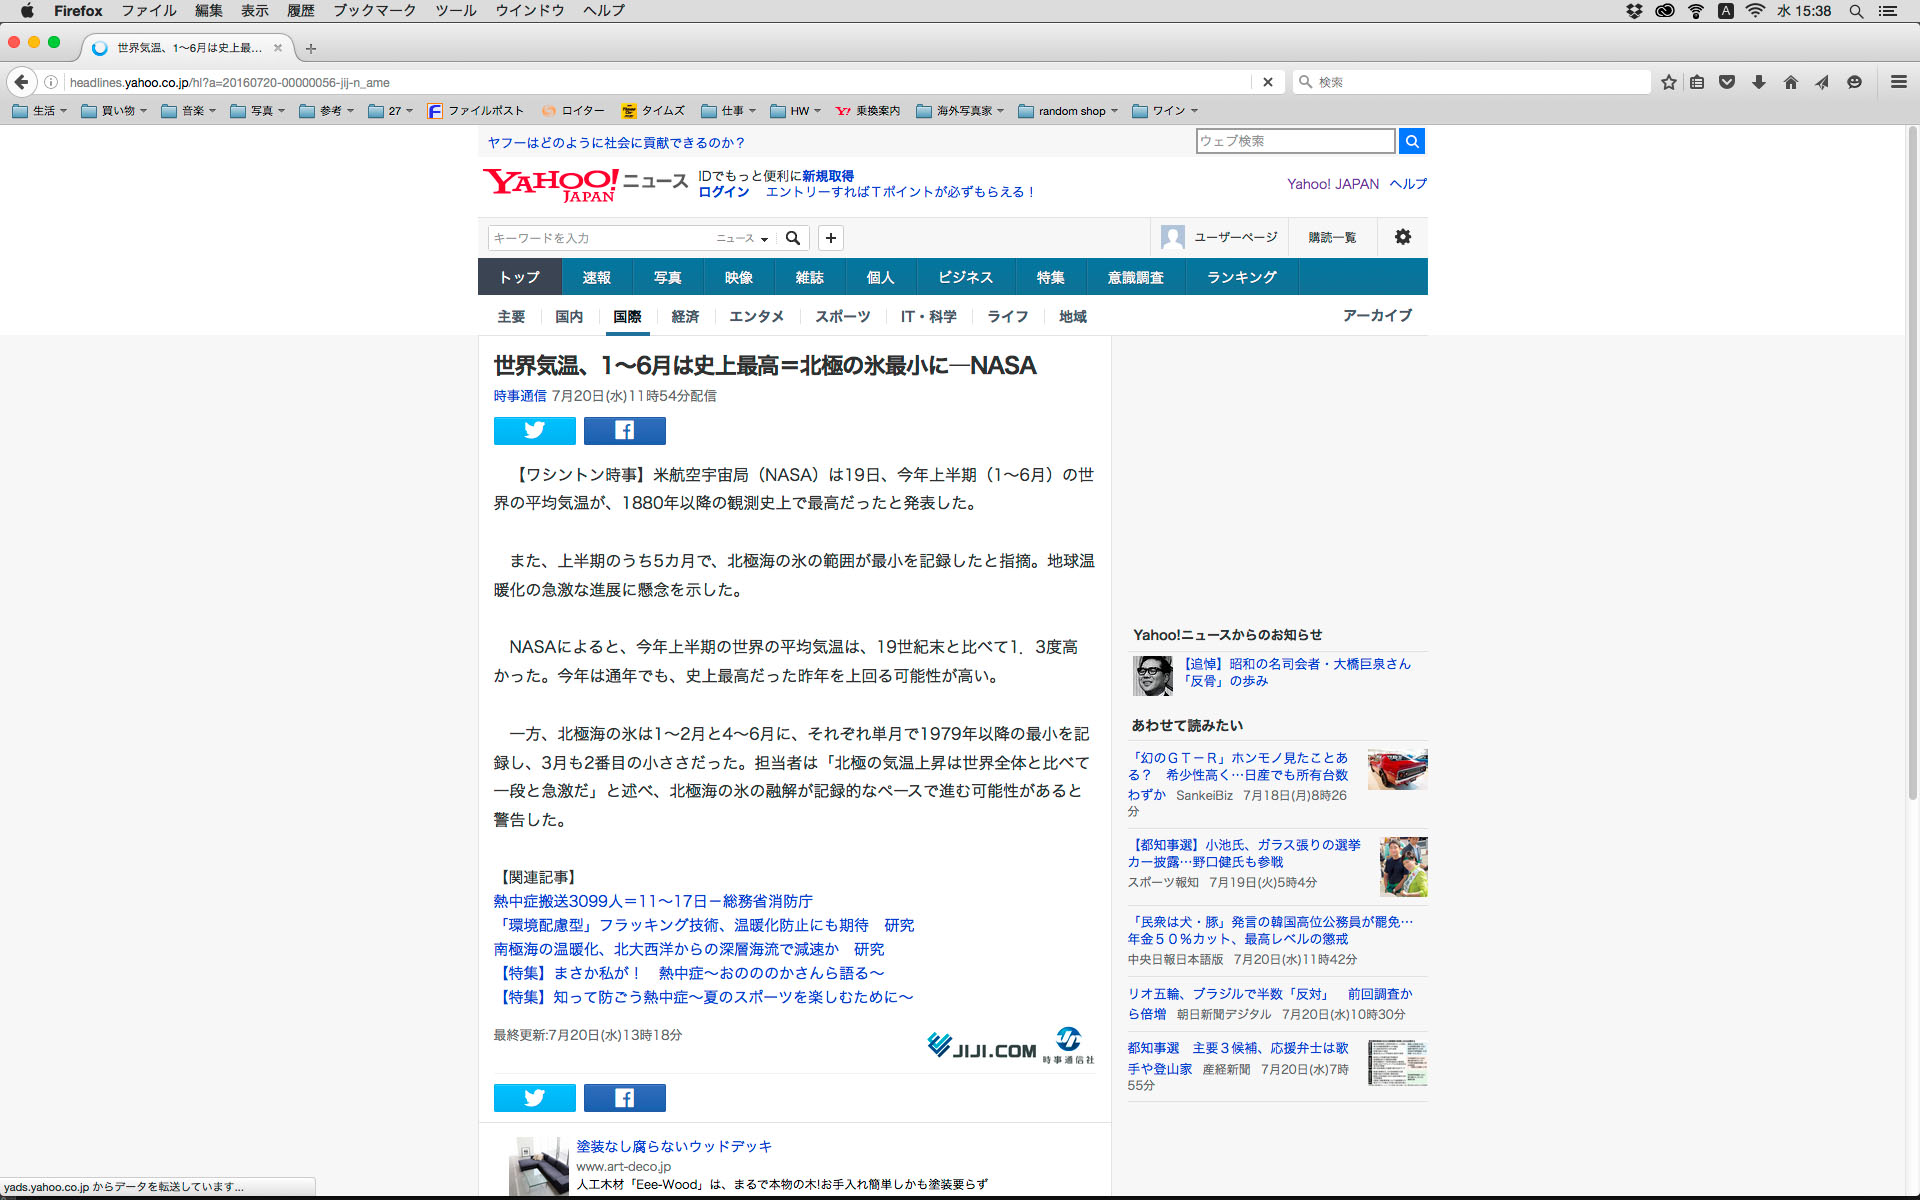
Task: Open the Firefox hamburger menu
Action: (1898, 82)
